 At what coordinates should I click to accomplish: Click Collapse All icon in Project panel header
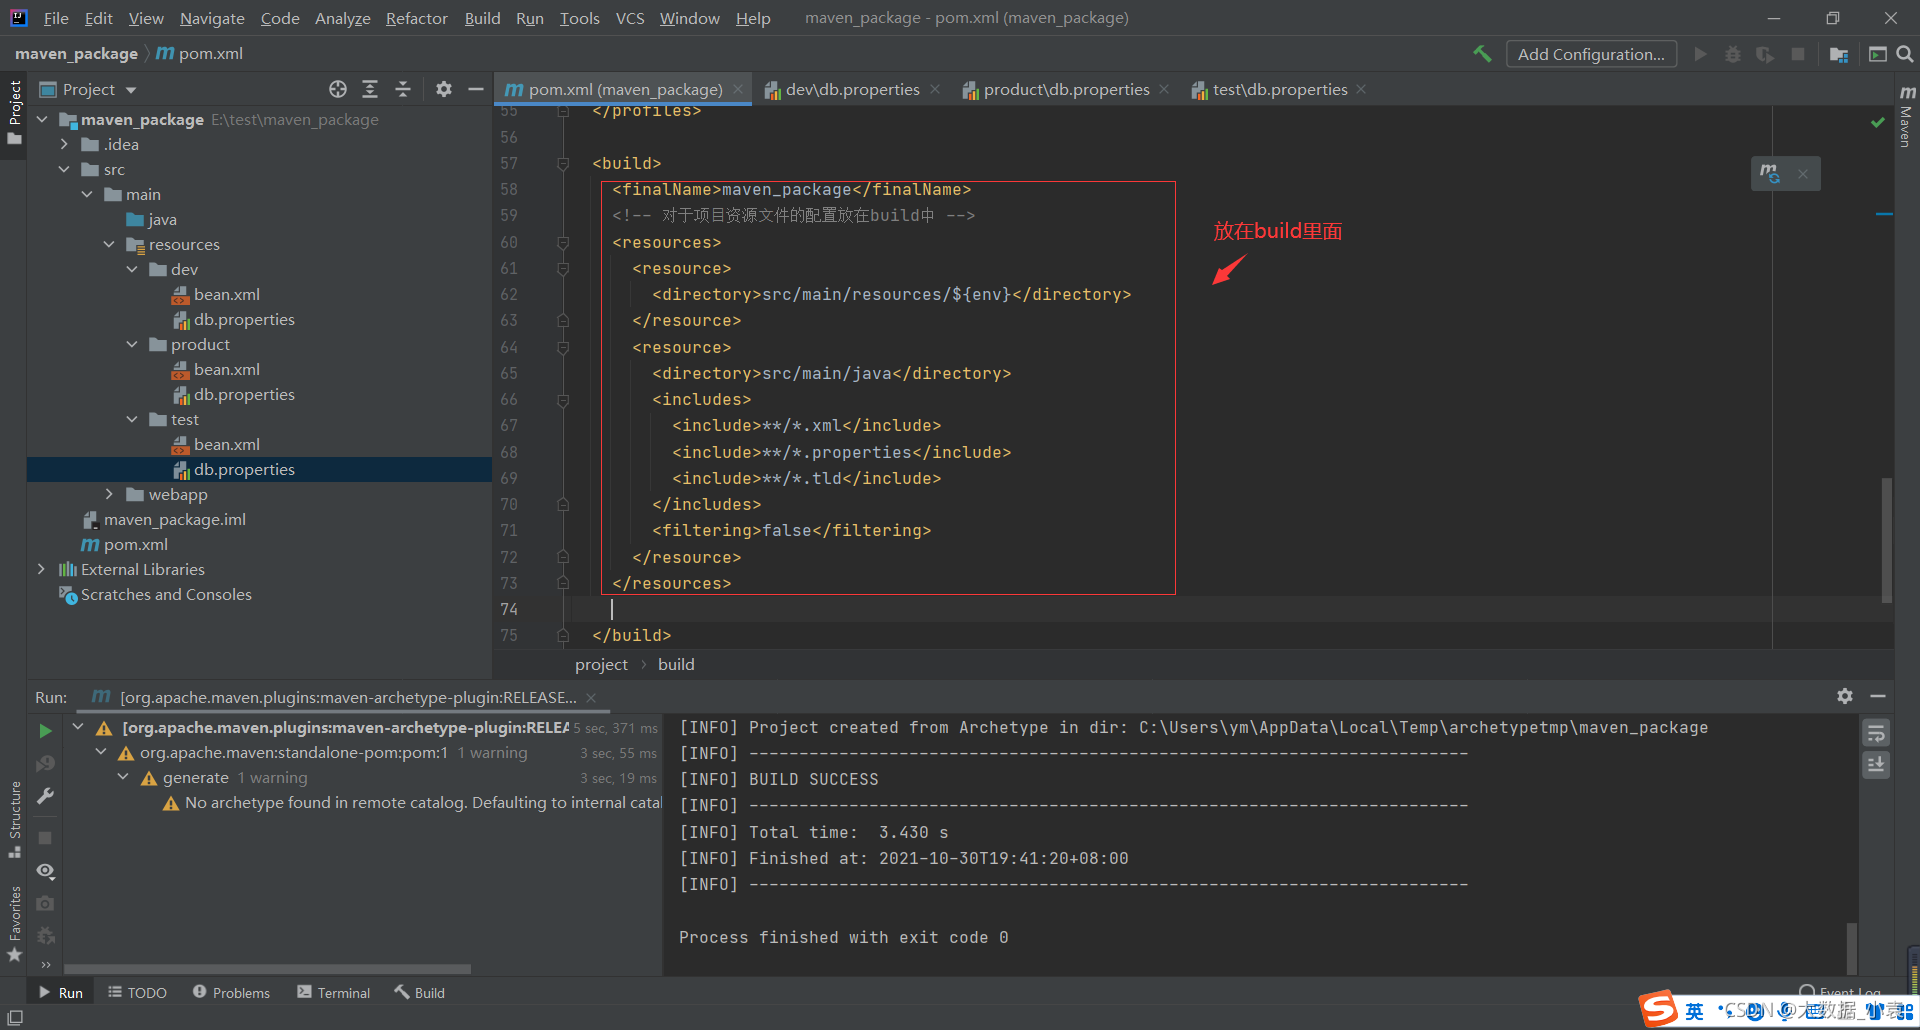(403, 89)
